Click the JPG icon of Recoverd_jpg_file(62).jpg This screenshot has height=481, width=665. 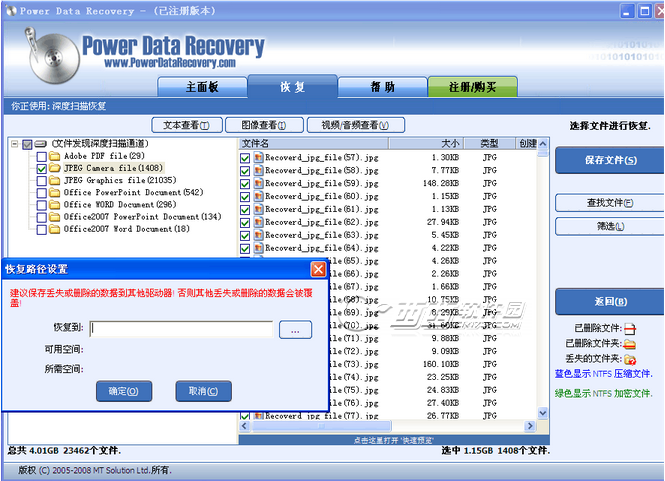pos(258,222)
